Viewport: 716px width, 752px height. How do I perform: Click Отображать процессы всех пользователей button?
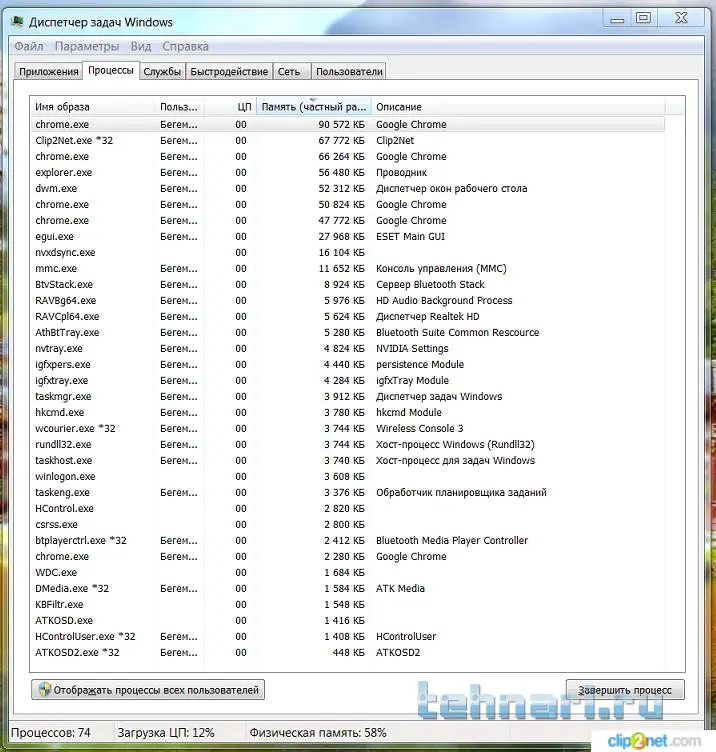pos(148,690)
